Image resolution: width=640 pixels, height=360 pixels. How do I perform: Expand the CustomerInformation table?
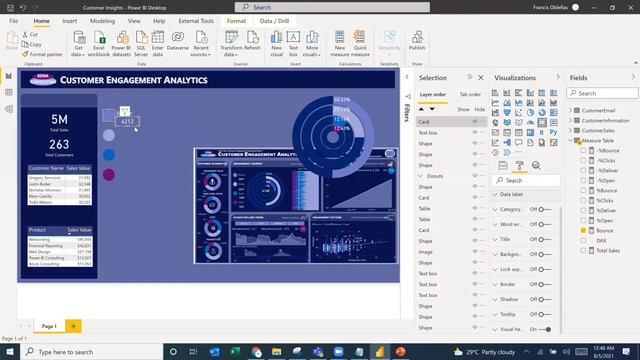pyautogui.click(x=571, y=120)
